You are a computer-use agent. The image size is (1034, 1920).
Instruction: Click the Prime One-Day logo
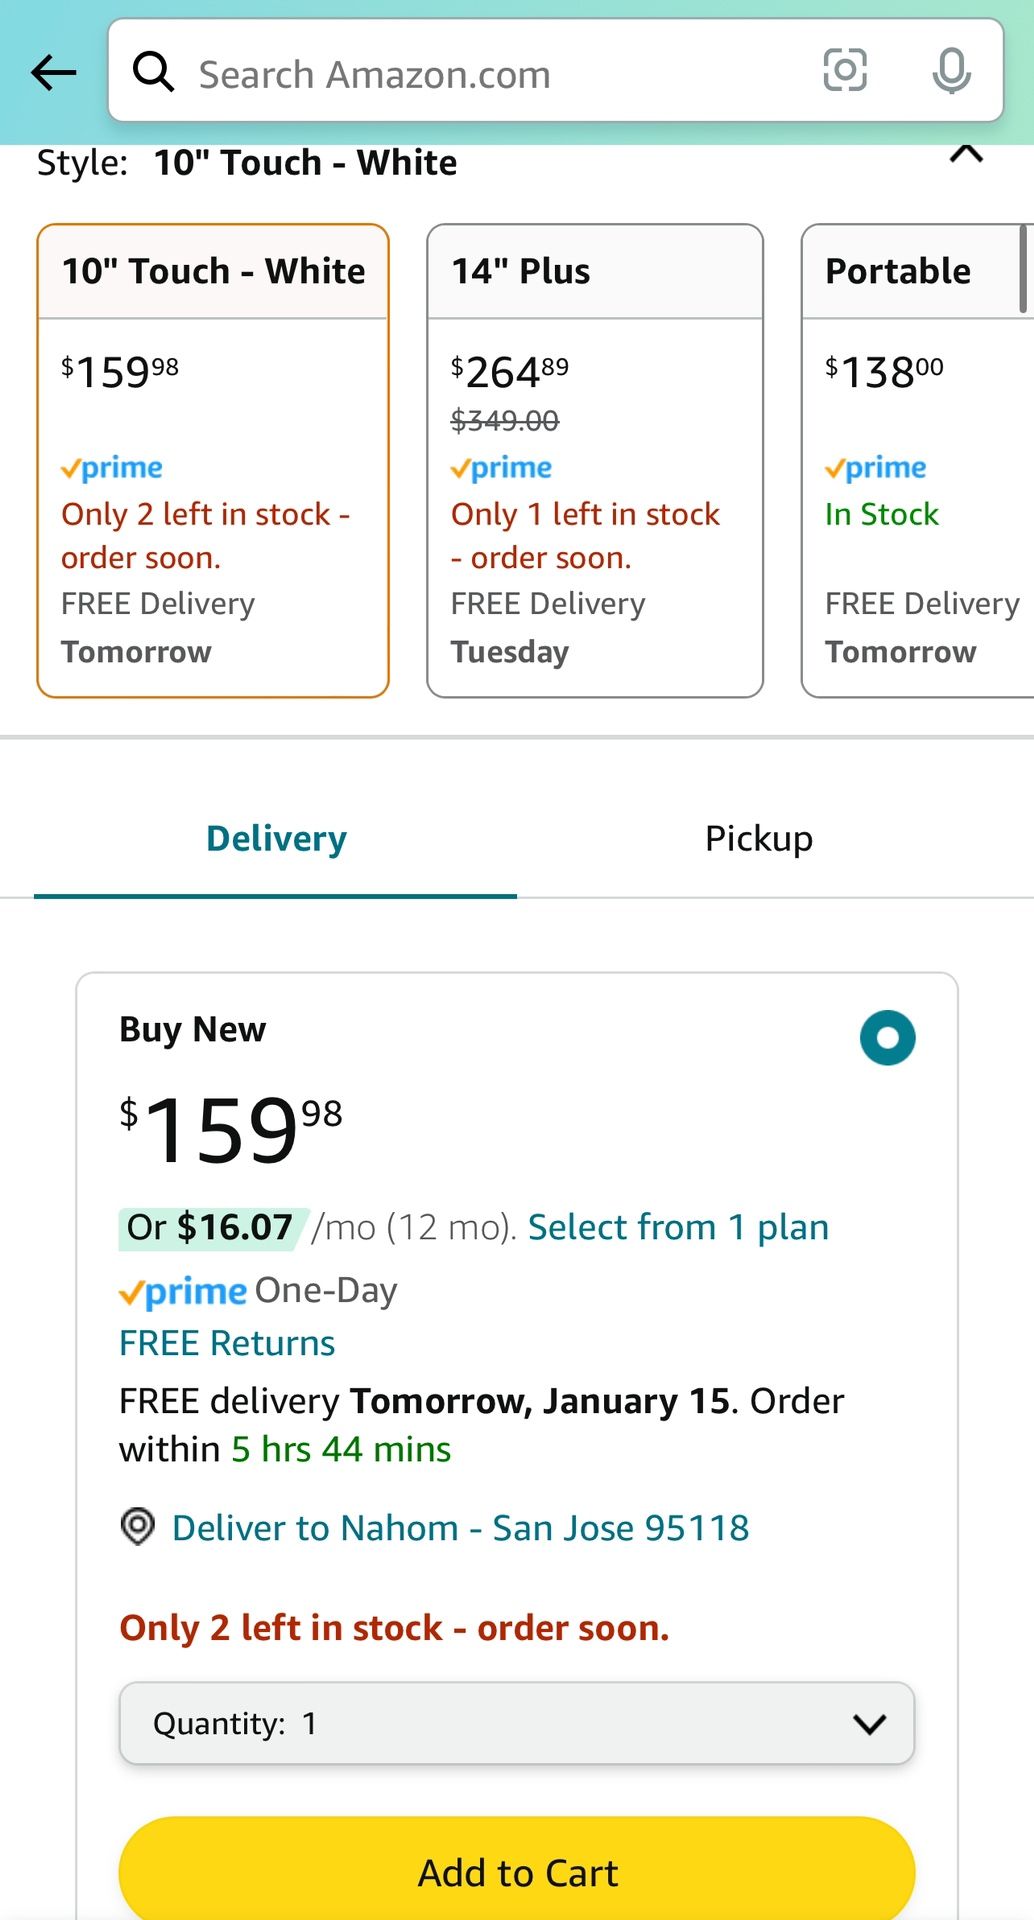183,1292
